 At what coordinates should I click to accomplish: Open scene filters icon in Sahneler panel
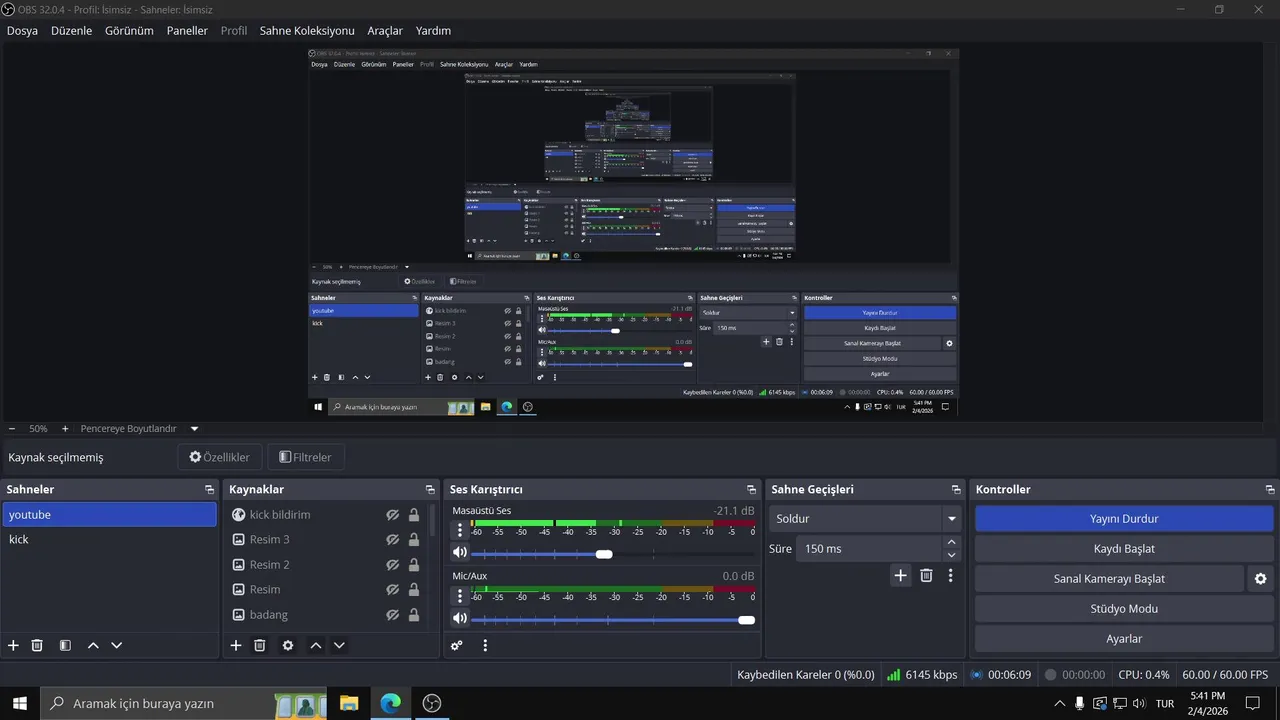(65, 646)
